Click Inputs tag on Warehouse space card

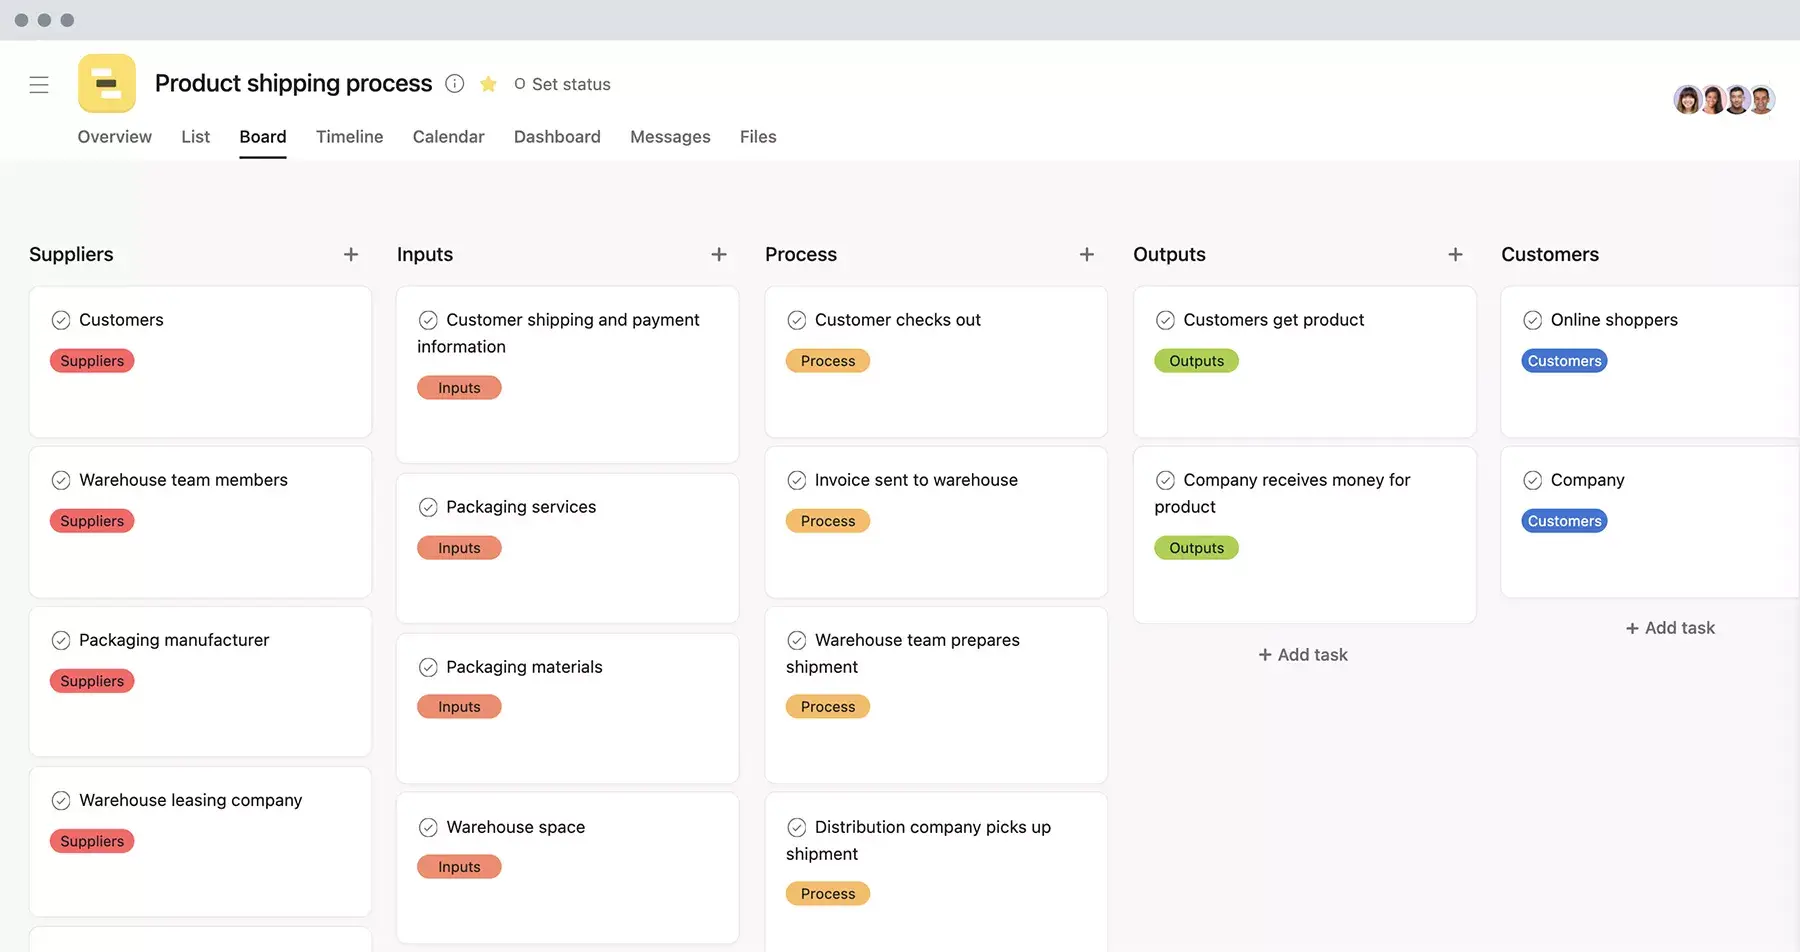pyautogui.click(x=459, y=867)
